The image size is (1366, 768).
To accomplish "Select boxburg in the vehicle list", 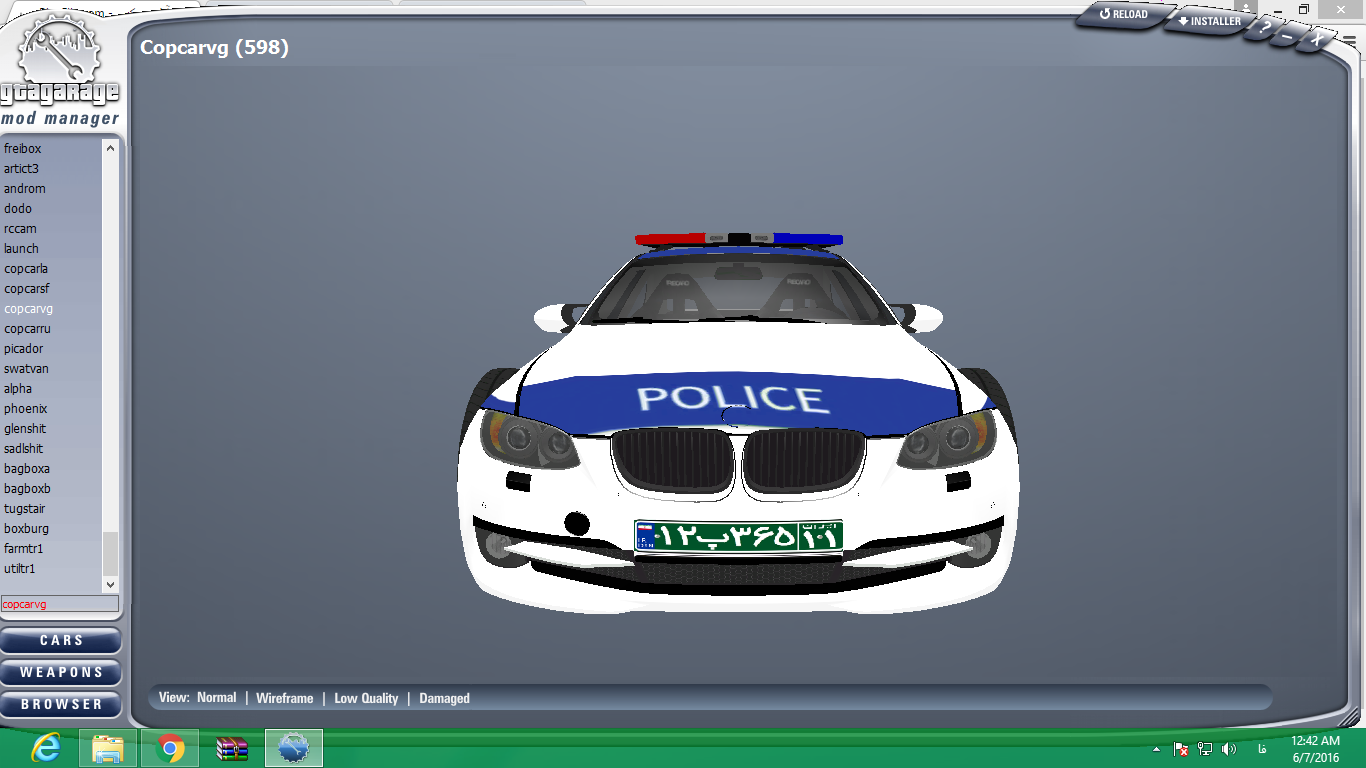I will 51,529.
